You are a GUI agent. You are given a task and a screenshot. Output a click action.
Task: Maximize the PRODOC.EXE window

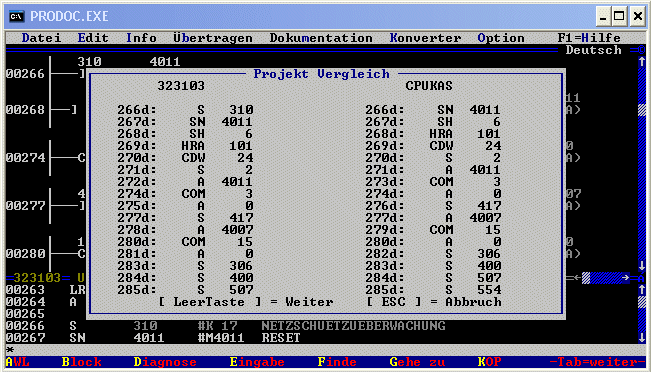(619, 17)
